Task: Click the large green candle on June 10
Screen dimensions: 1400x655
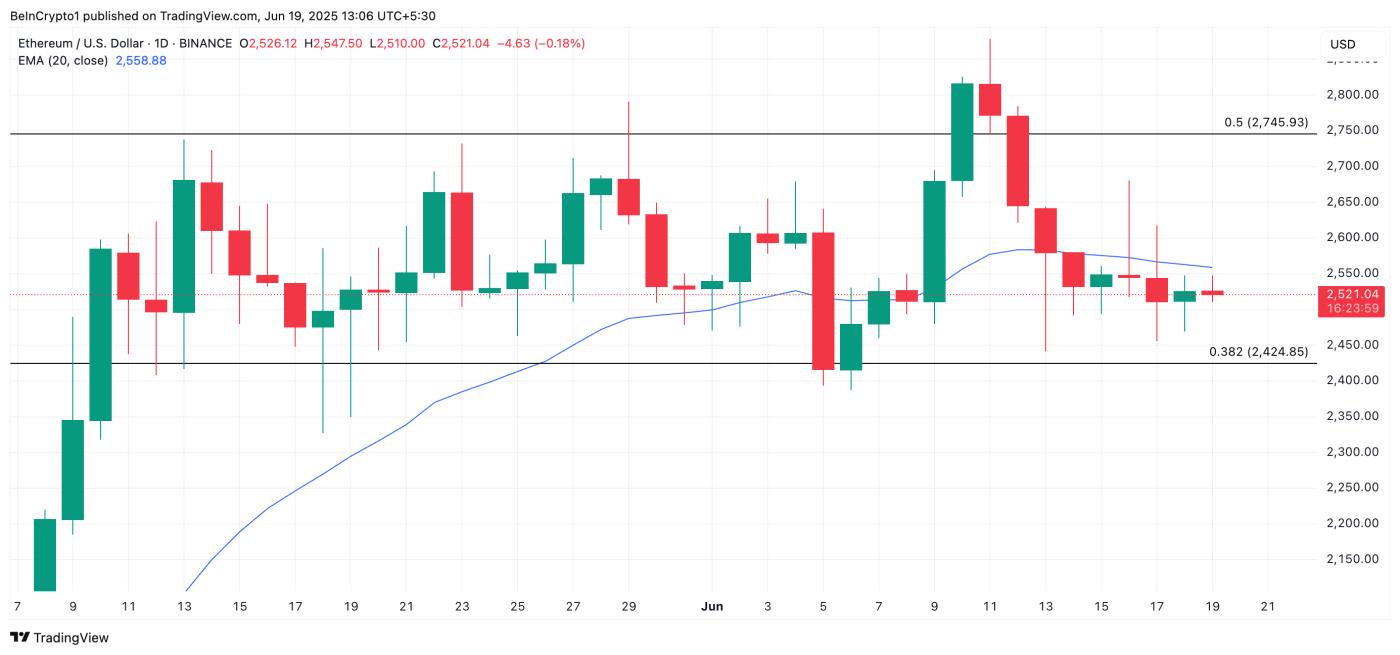Action: (962, 131)
